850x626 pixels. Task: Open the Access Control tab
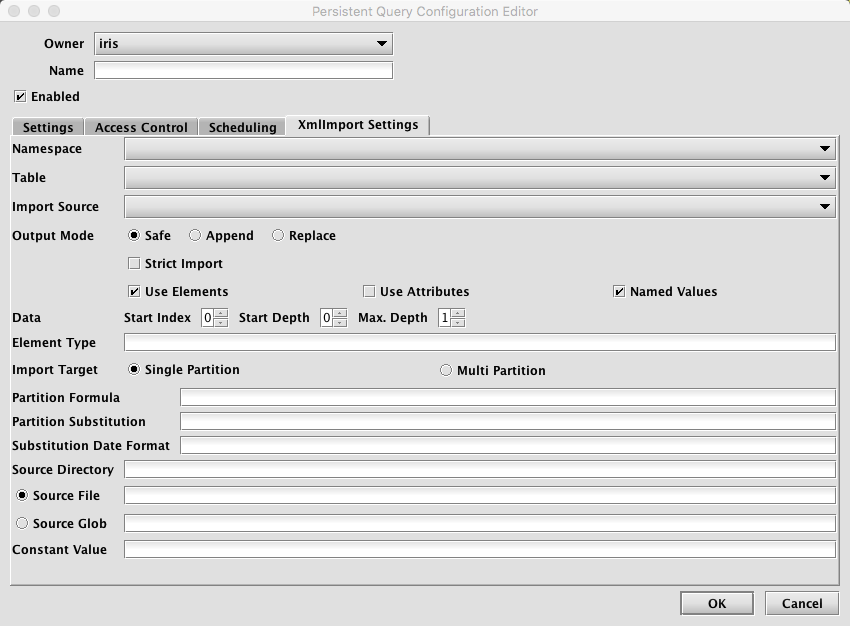141,127
